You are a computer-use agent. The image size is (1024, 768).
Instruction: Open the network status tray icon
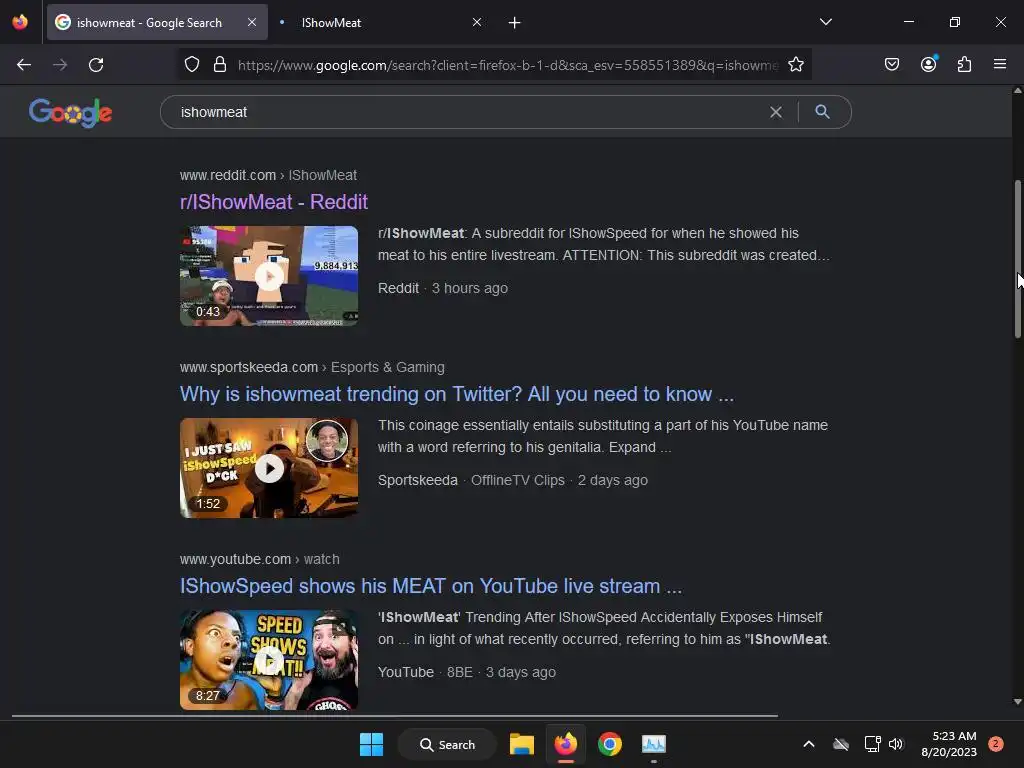click(x=872, y=744)
